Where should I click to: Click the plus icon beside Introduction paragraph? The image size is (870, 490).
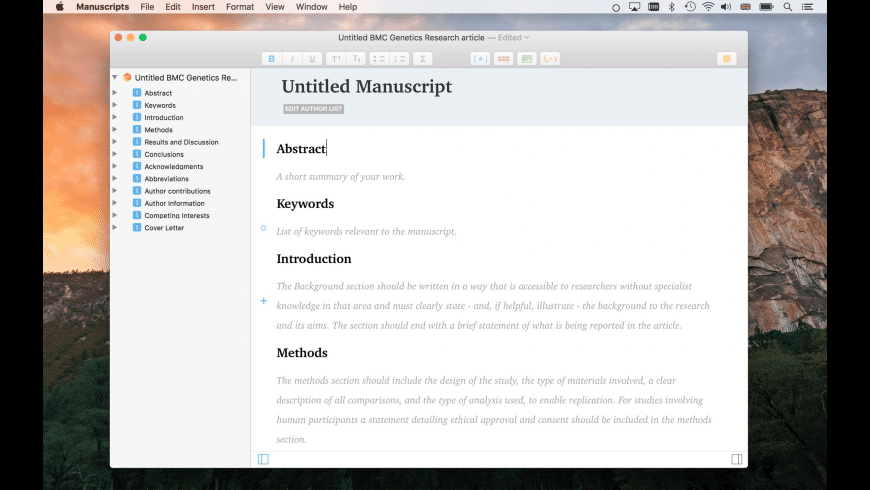click(x=264, y=301)
